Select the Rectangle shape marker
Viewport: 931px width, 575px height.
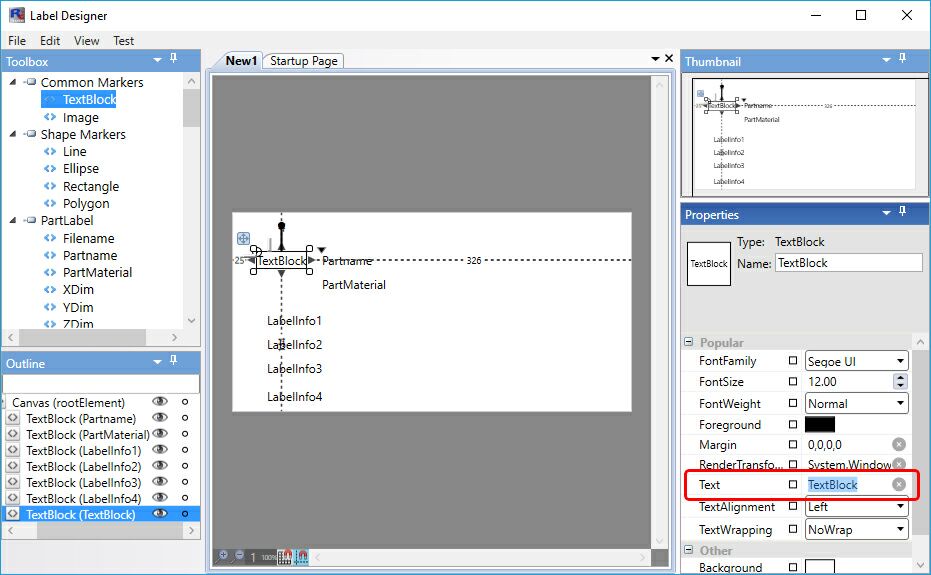coord(91,187)
